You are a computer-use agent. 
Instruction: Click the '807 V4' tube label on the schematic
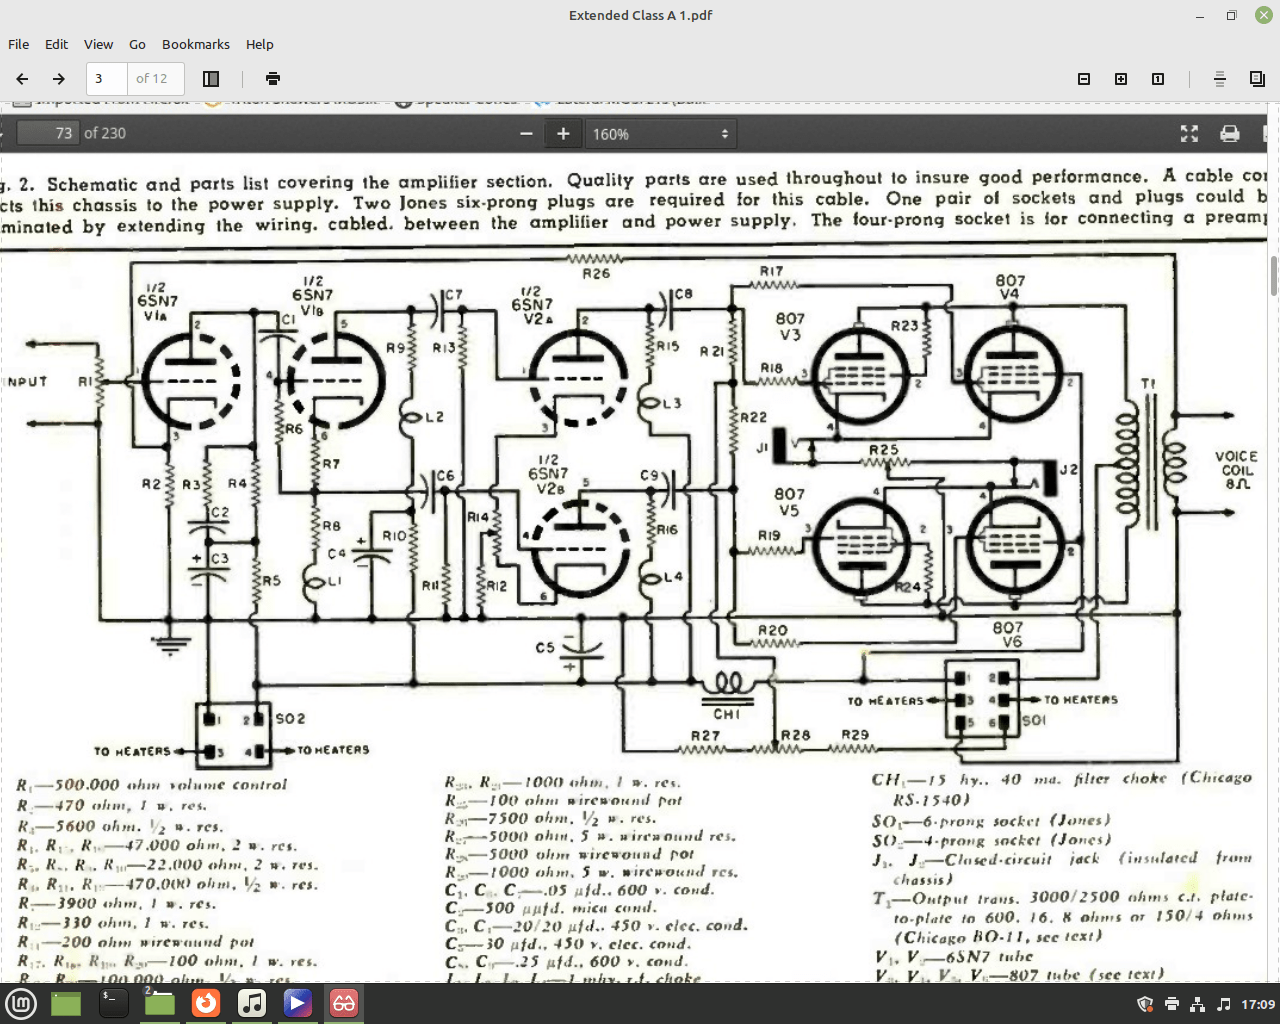point(1010,287)
